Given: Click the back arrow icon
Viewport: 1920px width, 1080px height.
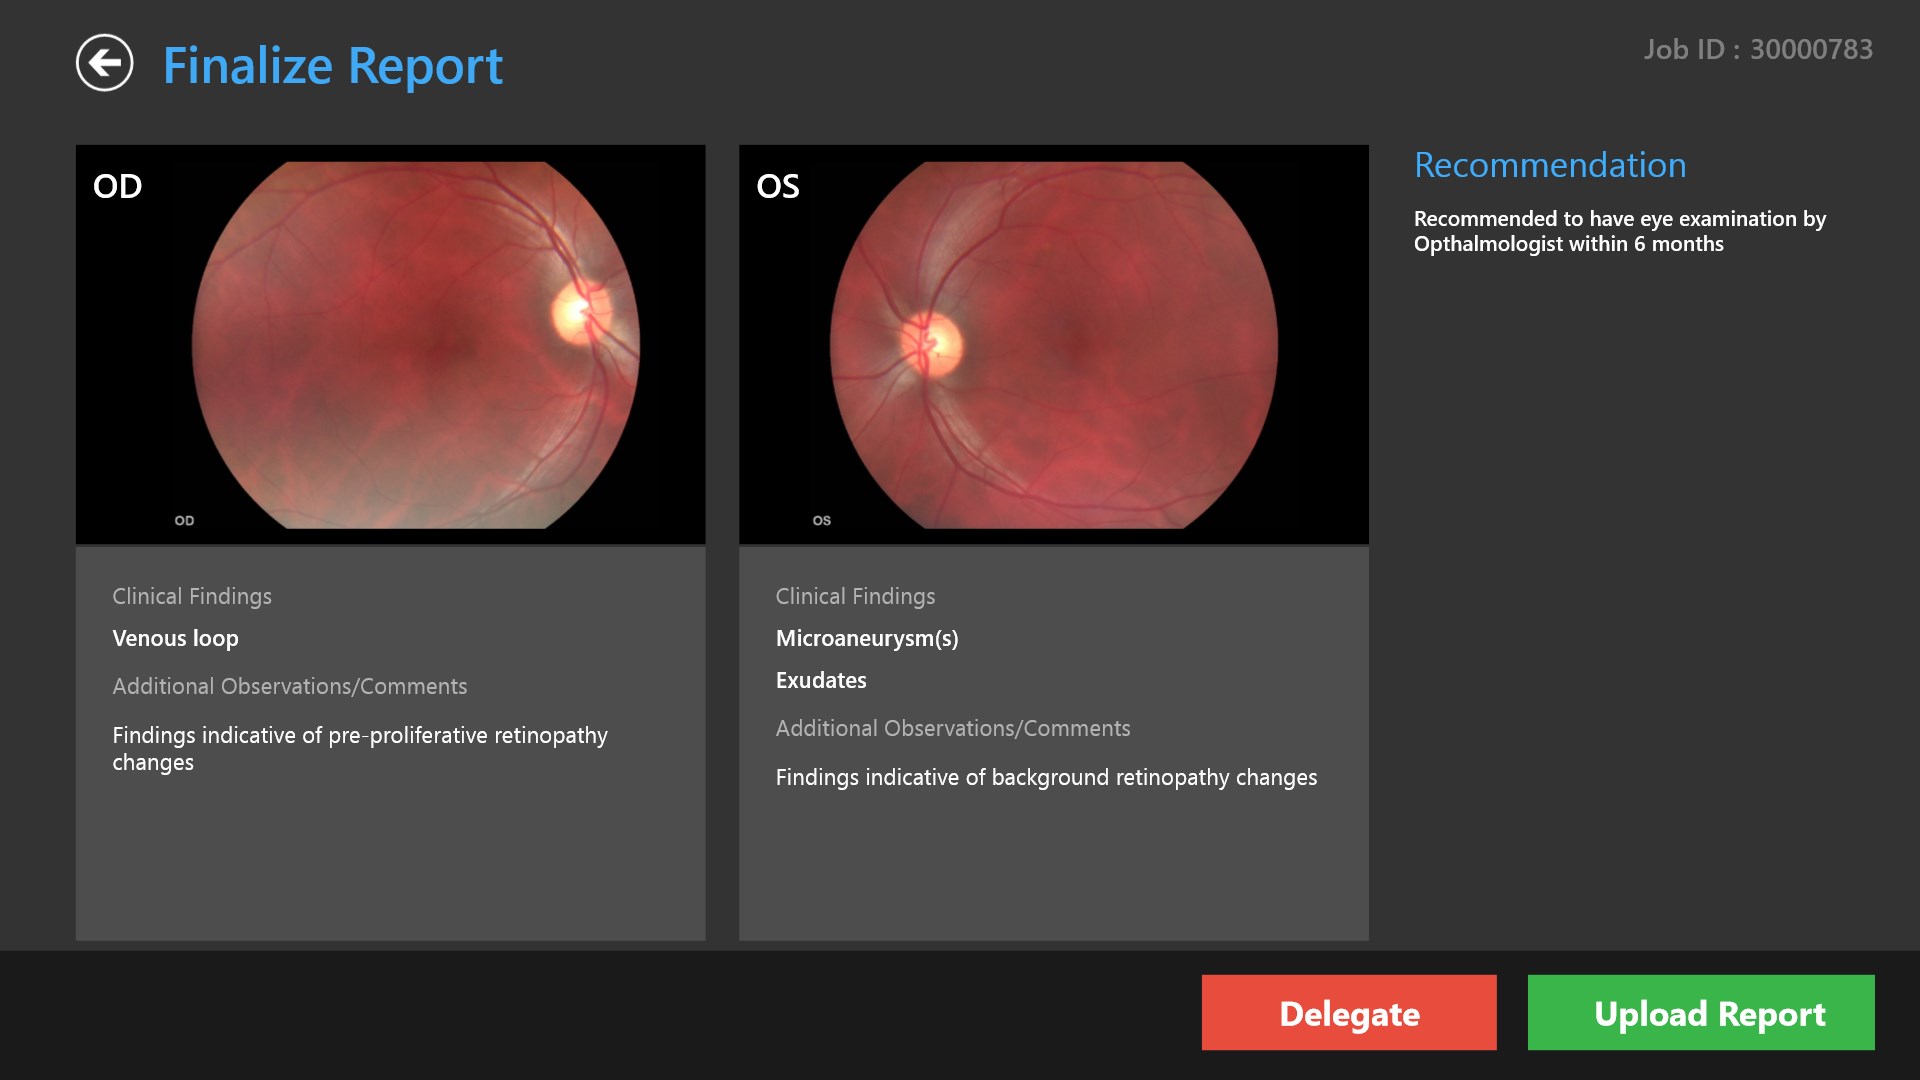Looking at the screenshot, I should 104,63.
